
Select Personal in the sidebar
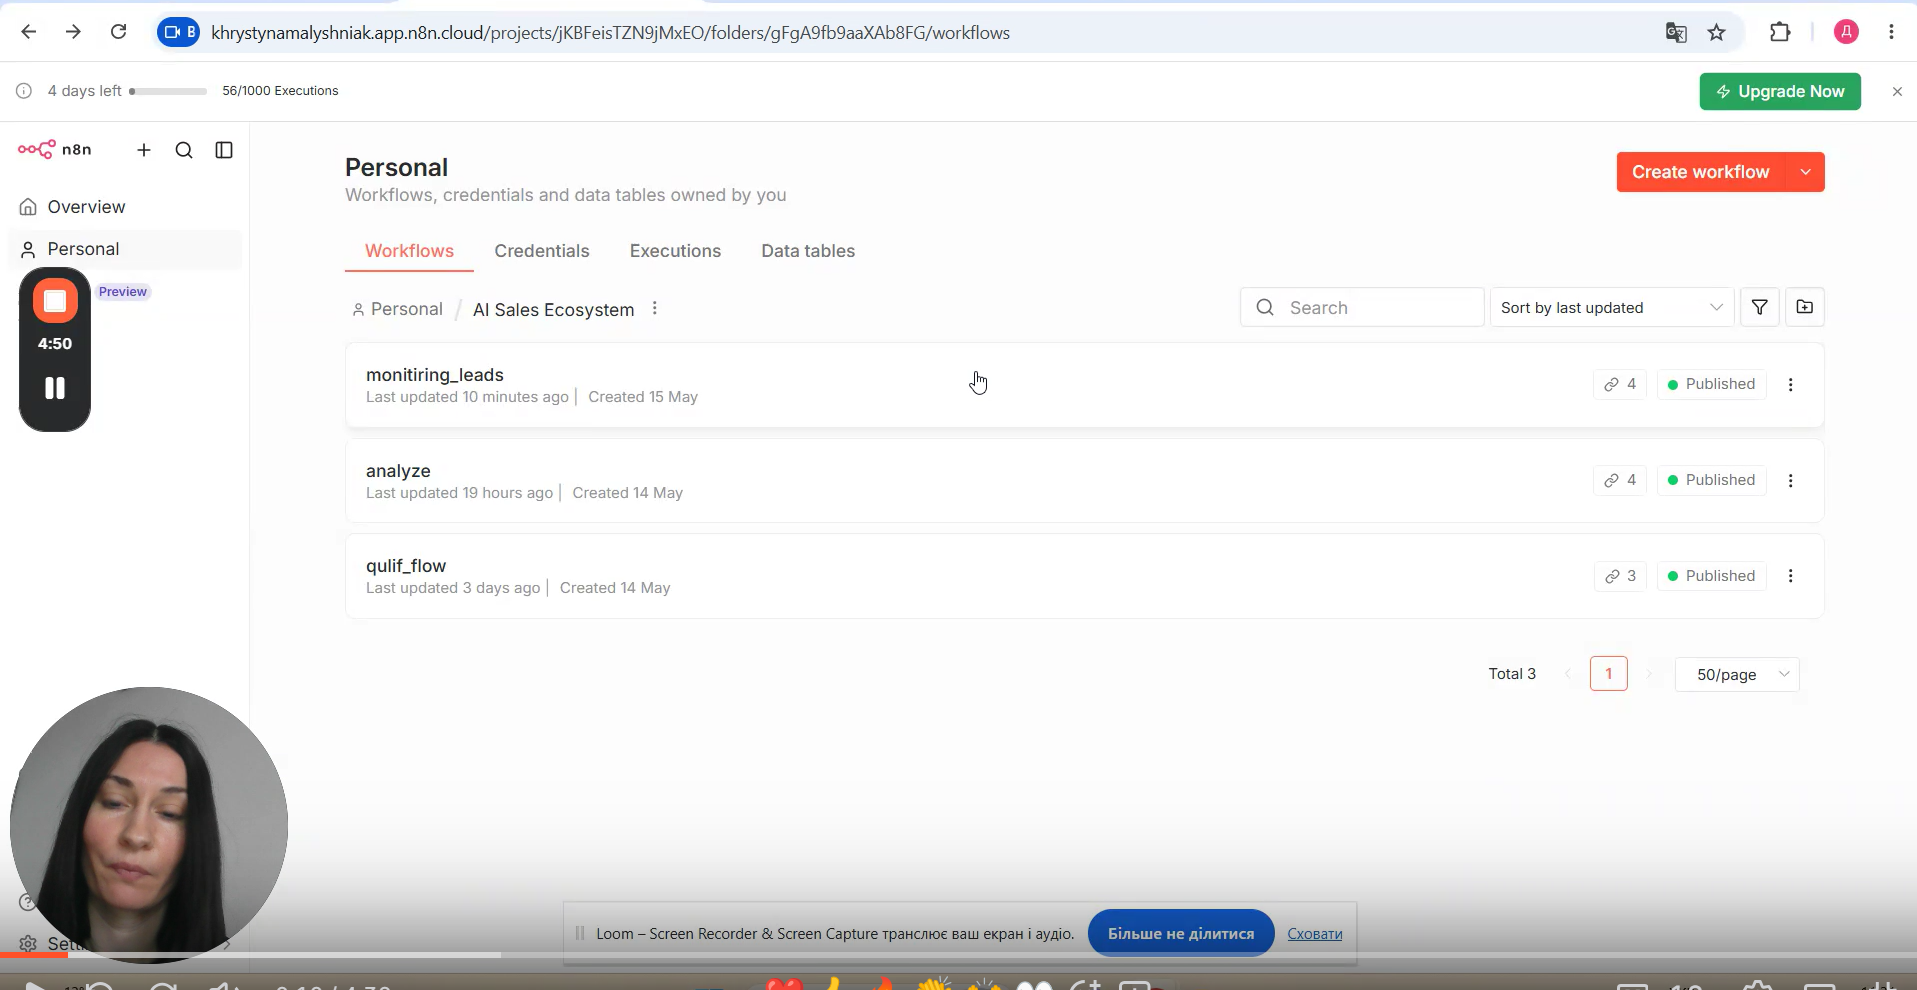pyautogui.click(x=125, y=249)
